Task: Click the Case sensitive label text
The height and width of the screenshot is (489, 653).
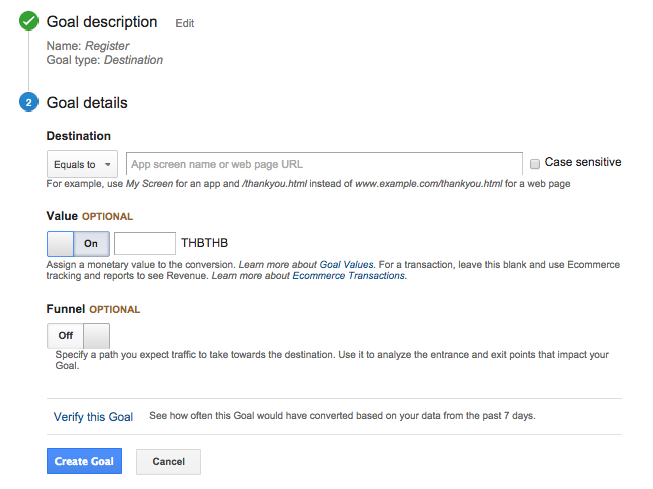Action: tap(582, 162)
